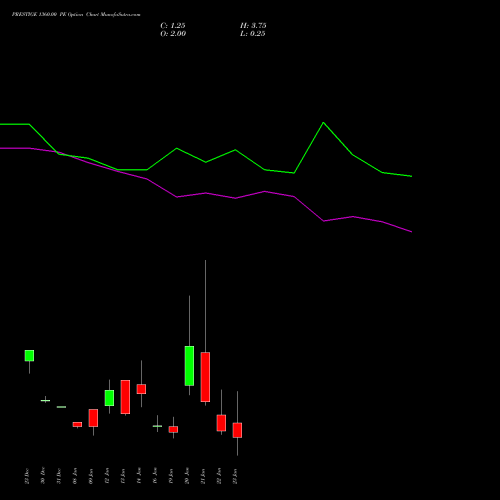Click the 31 Dec date label
The image size is (500, 500).
tap(59, 476)
